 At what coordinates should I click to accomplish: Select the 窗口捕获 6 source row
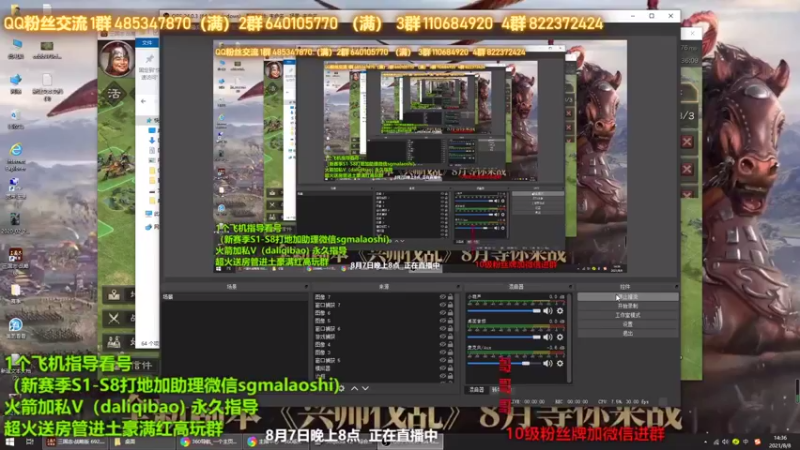point(376,329)
